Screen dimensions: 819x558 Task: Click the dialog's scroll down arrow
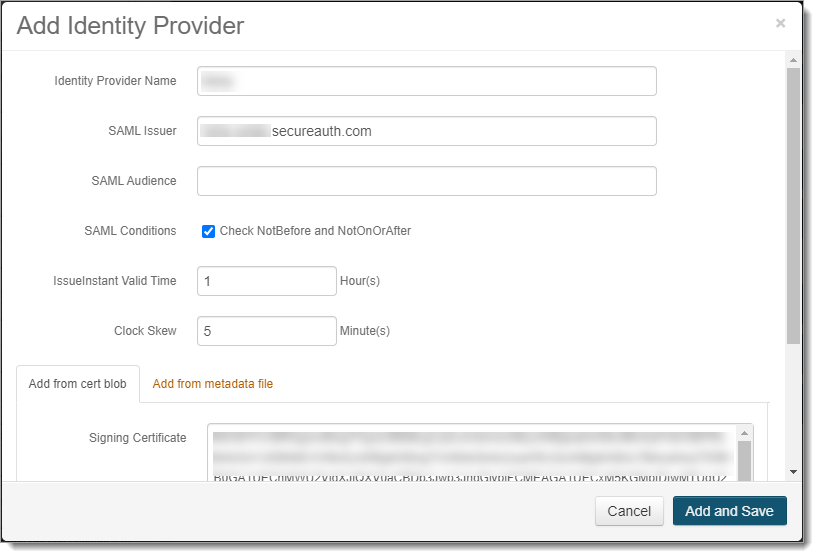point(793,471)
